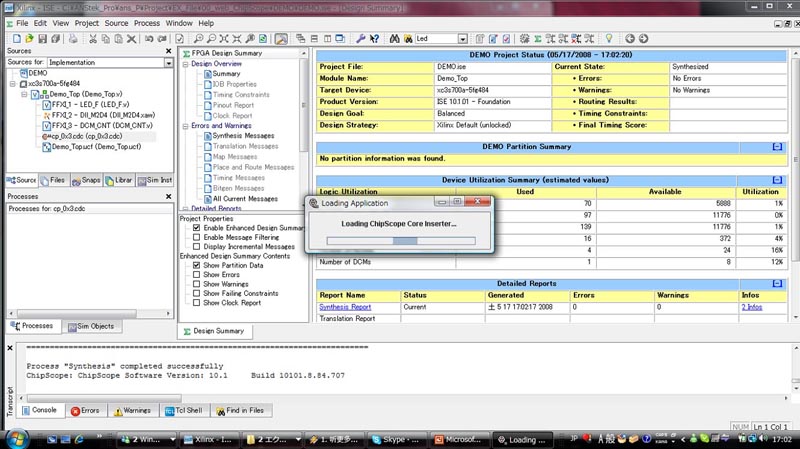Collapse the Demo_Top source tree node
800x449 pixels.
point(24,94)
